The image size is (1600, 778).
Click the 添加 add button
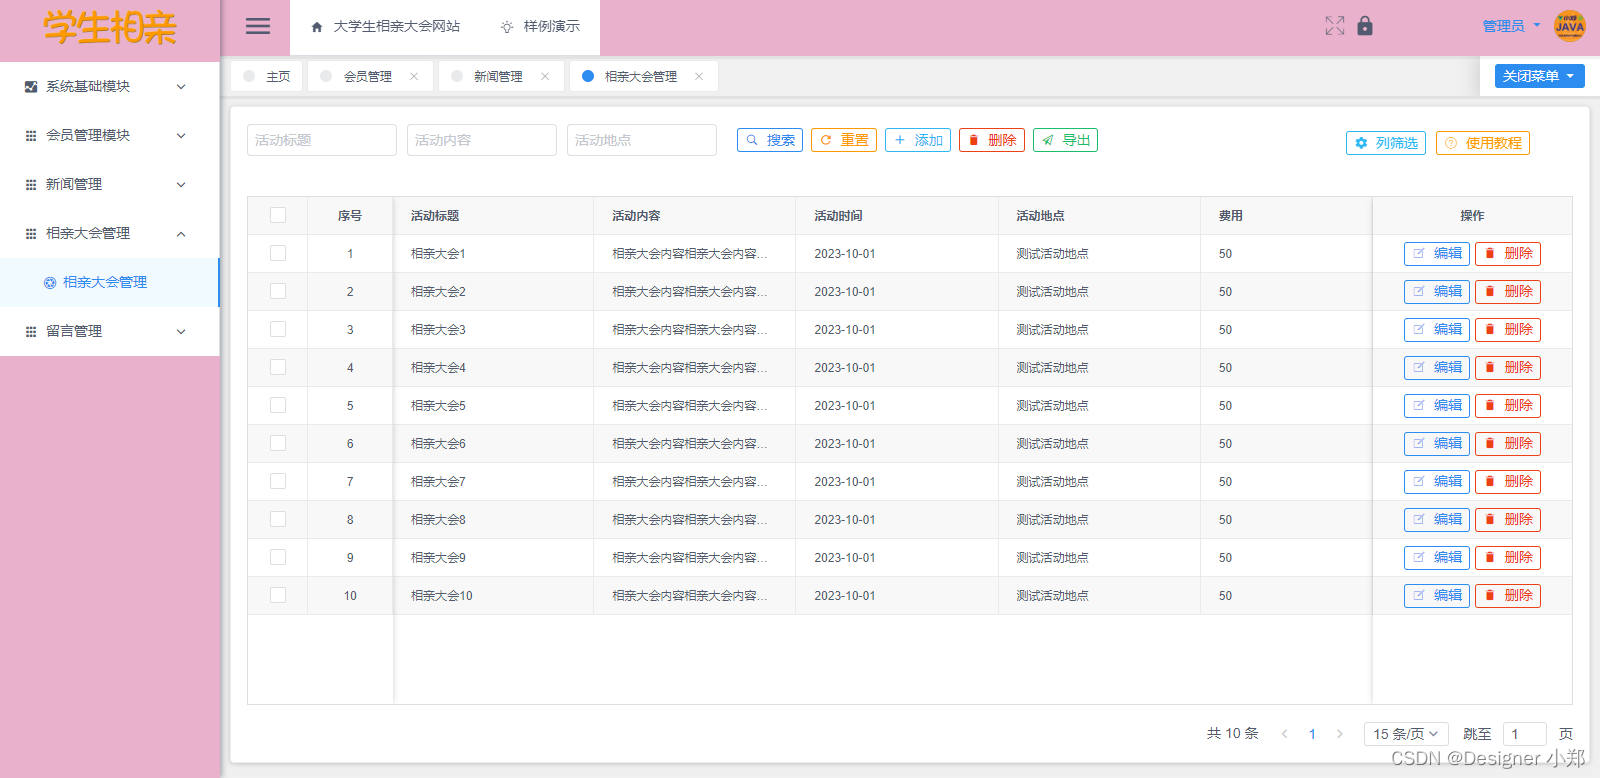click(918, 140)
